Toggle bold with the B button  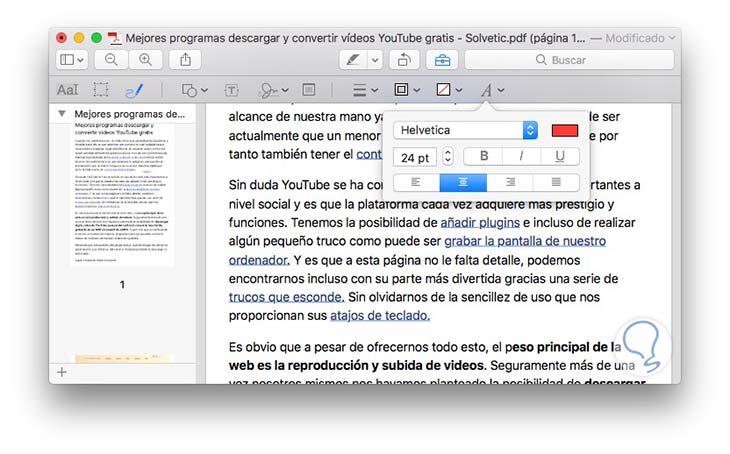click(484, 156)
